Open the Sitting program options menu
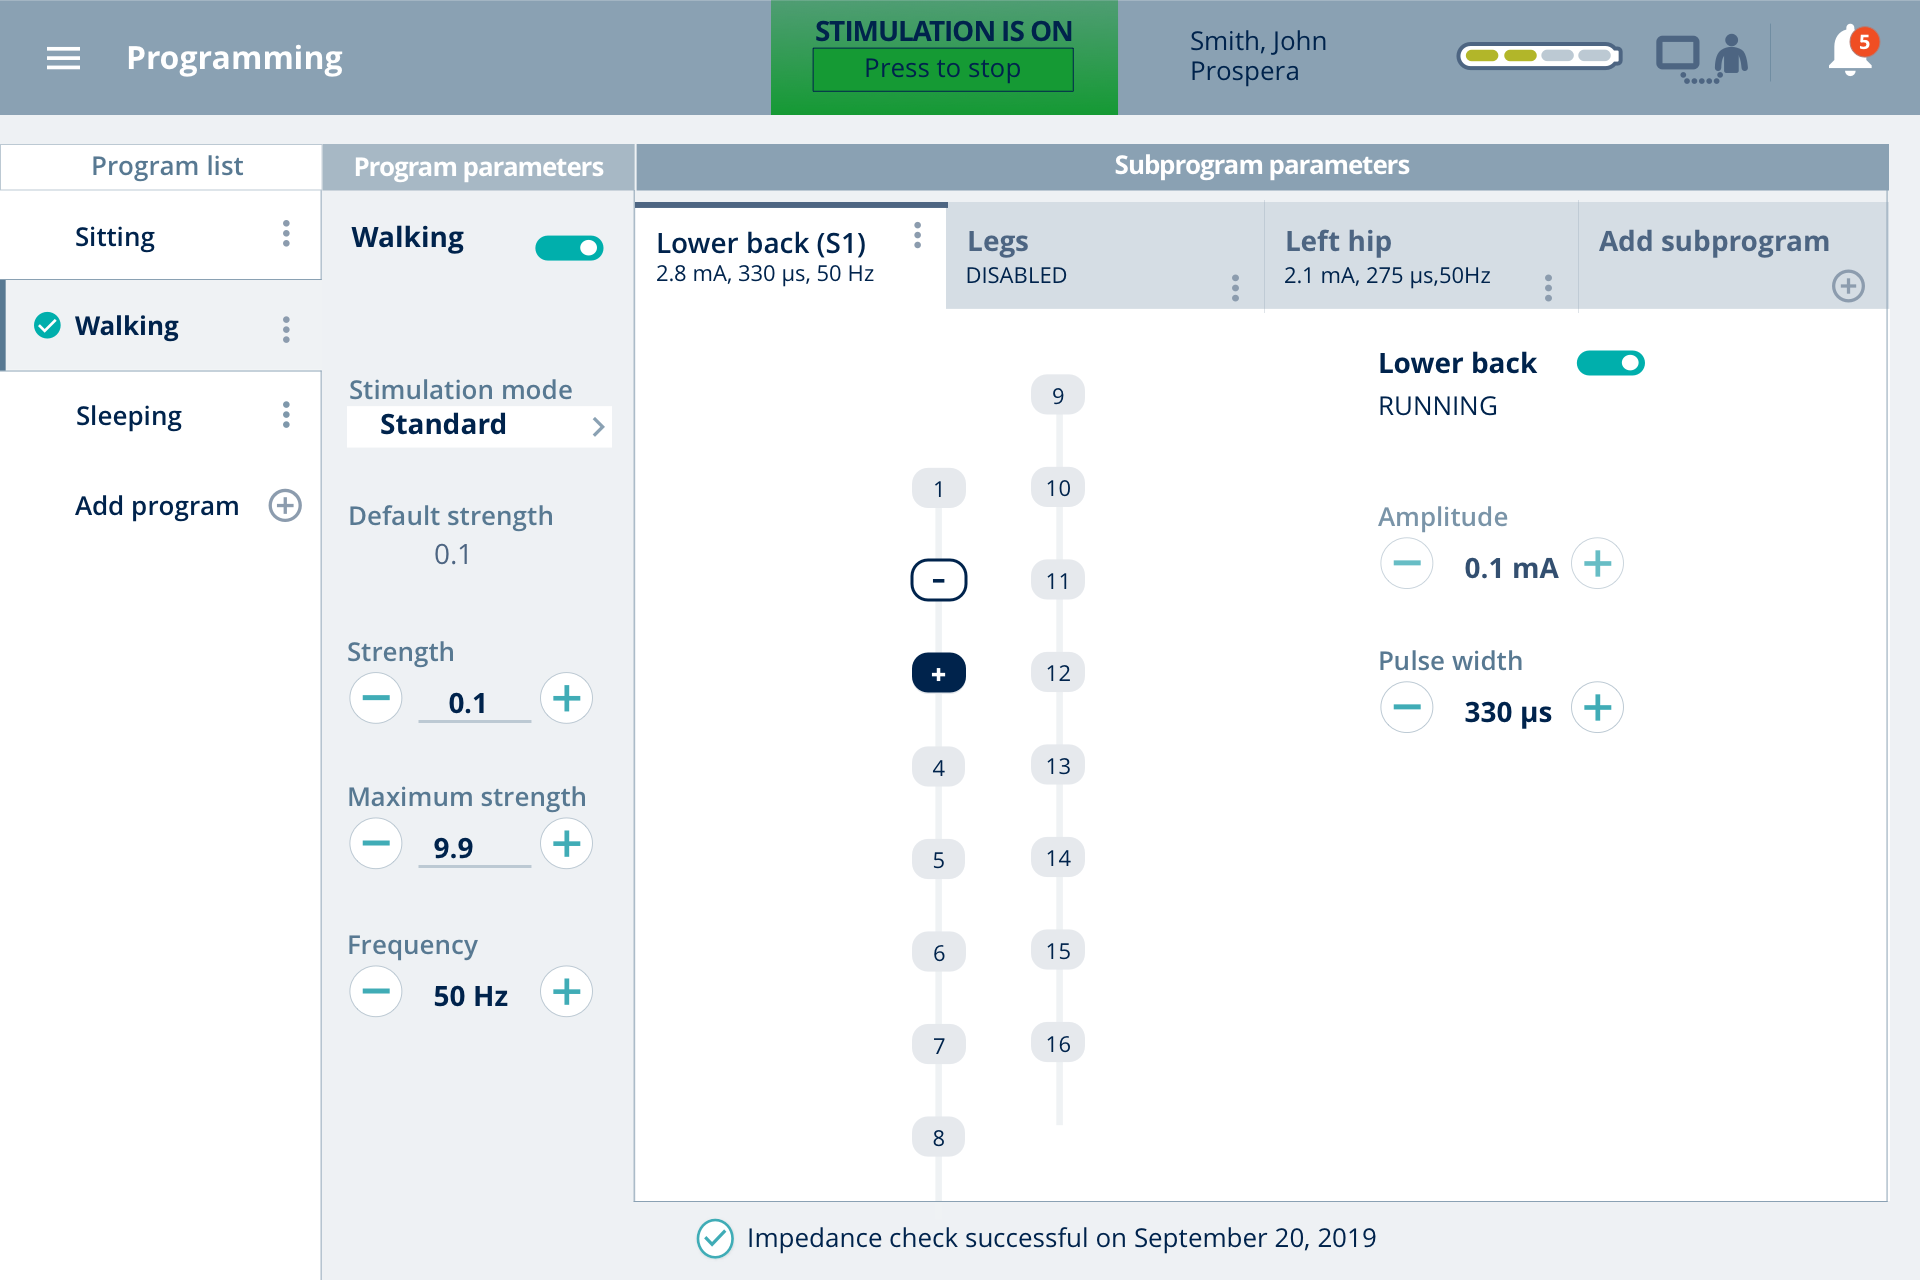 286,234
